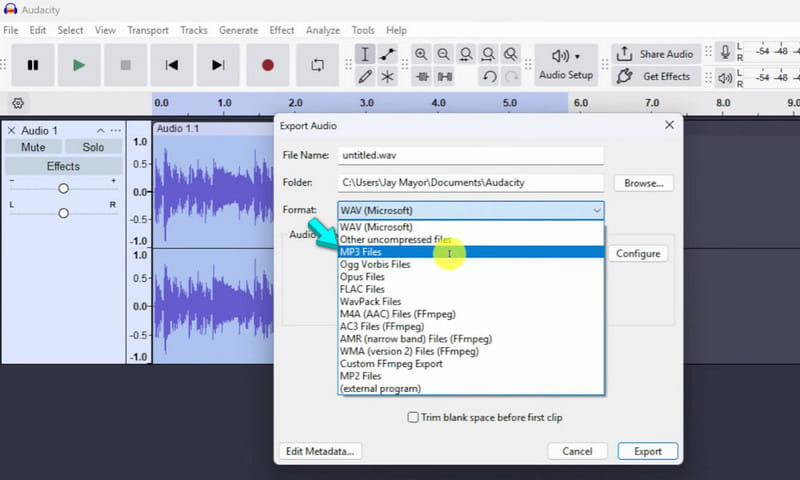This screenshot has width=800, height=480.
Task: Open the Select menu
Action: (70, 30)
